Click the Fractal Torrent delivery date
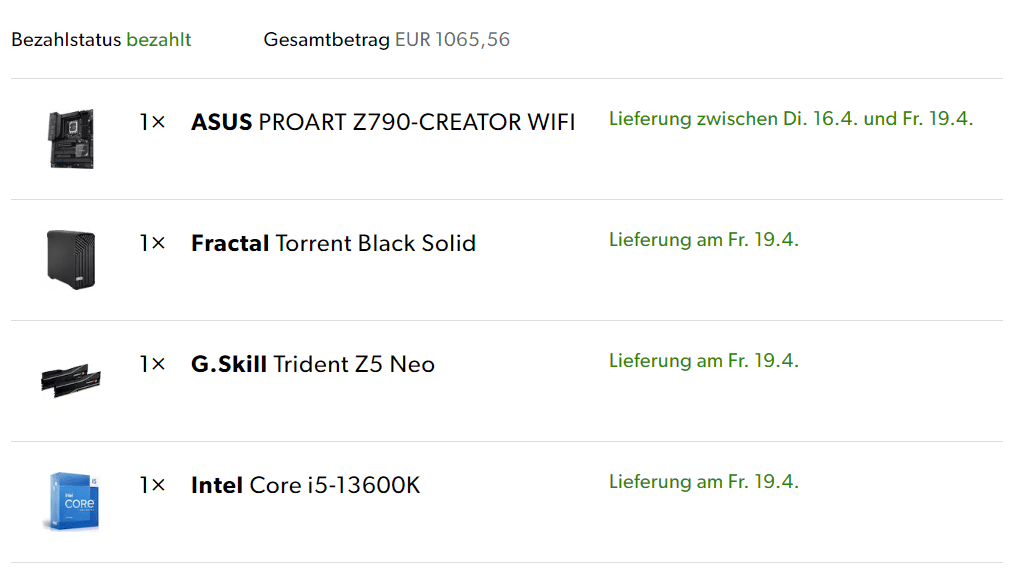The height and width of the screenshot is (580, 1012). click(703, 240)
